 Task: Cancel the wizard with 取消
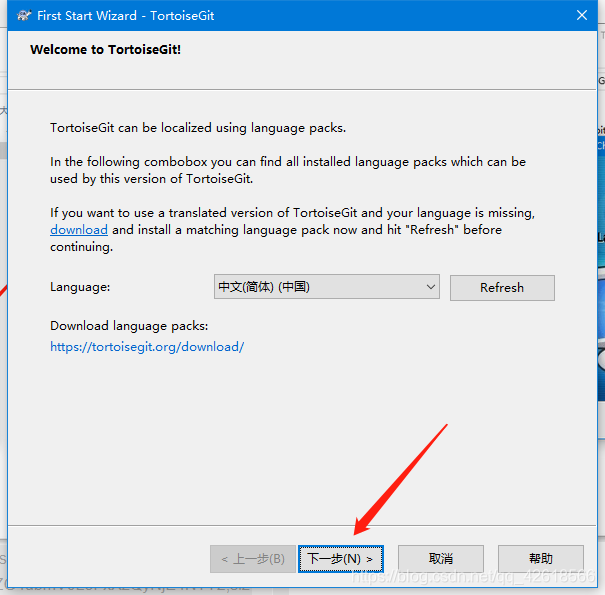coord(441,558)
